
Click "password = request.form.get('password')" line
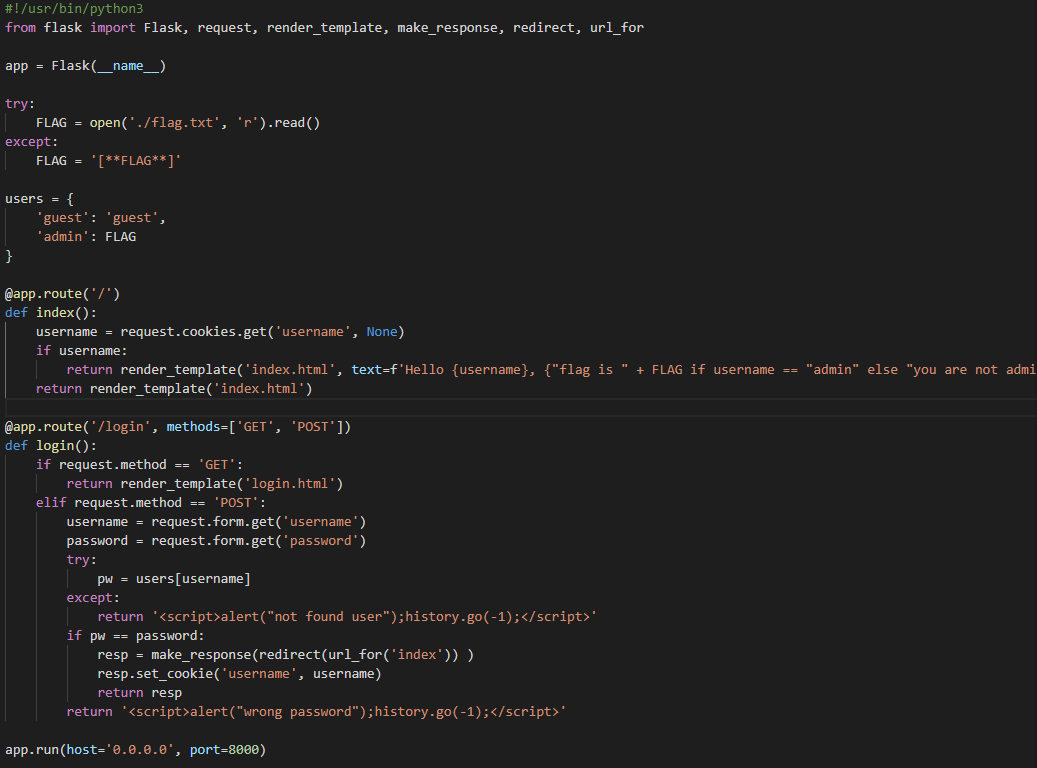tap(216, 541)
